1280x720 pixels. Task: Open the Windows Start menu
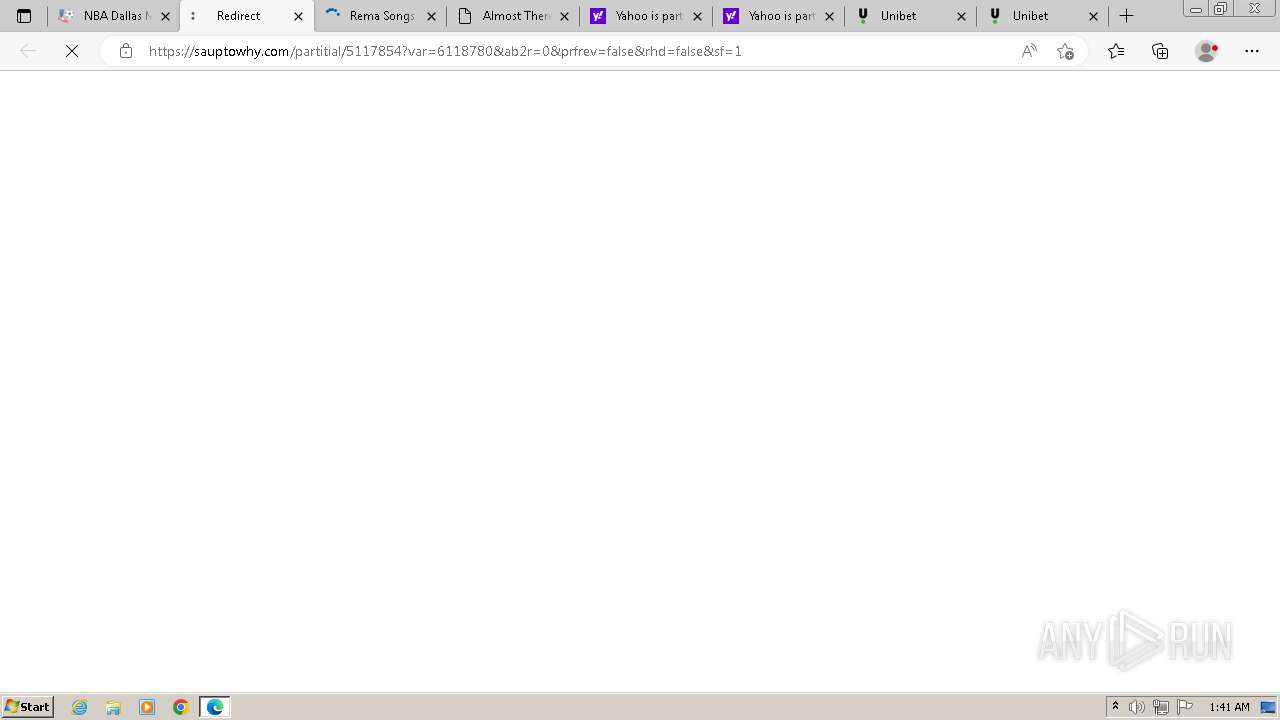(x=28, y=707)
